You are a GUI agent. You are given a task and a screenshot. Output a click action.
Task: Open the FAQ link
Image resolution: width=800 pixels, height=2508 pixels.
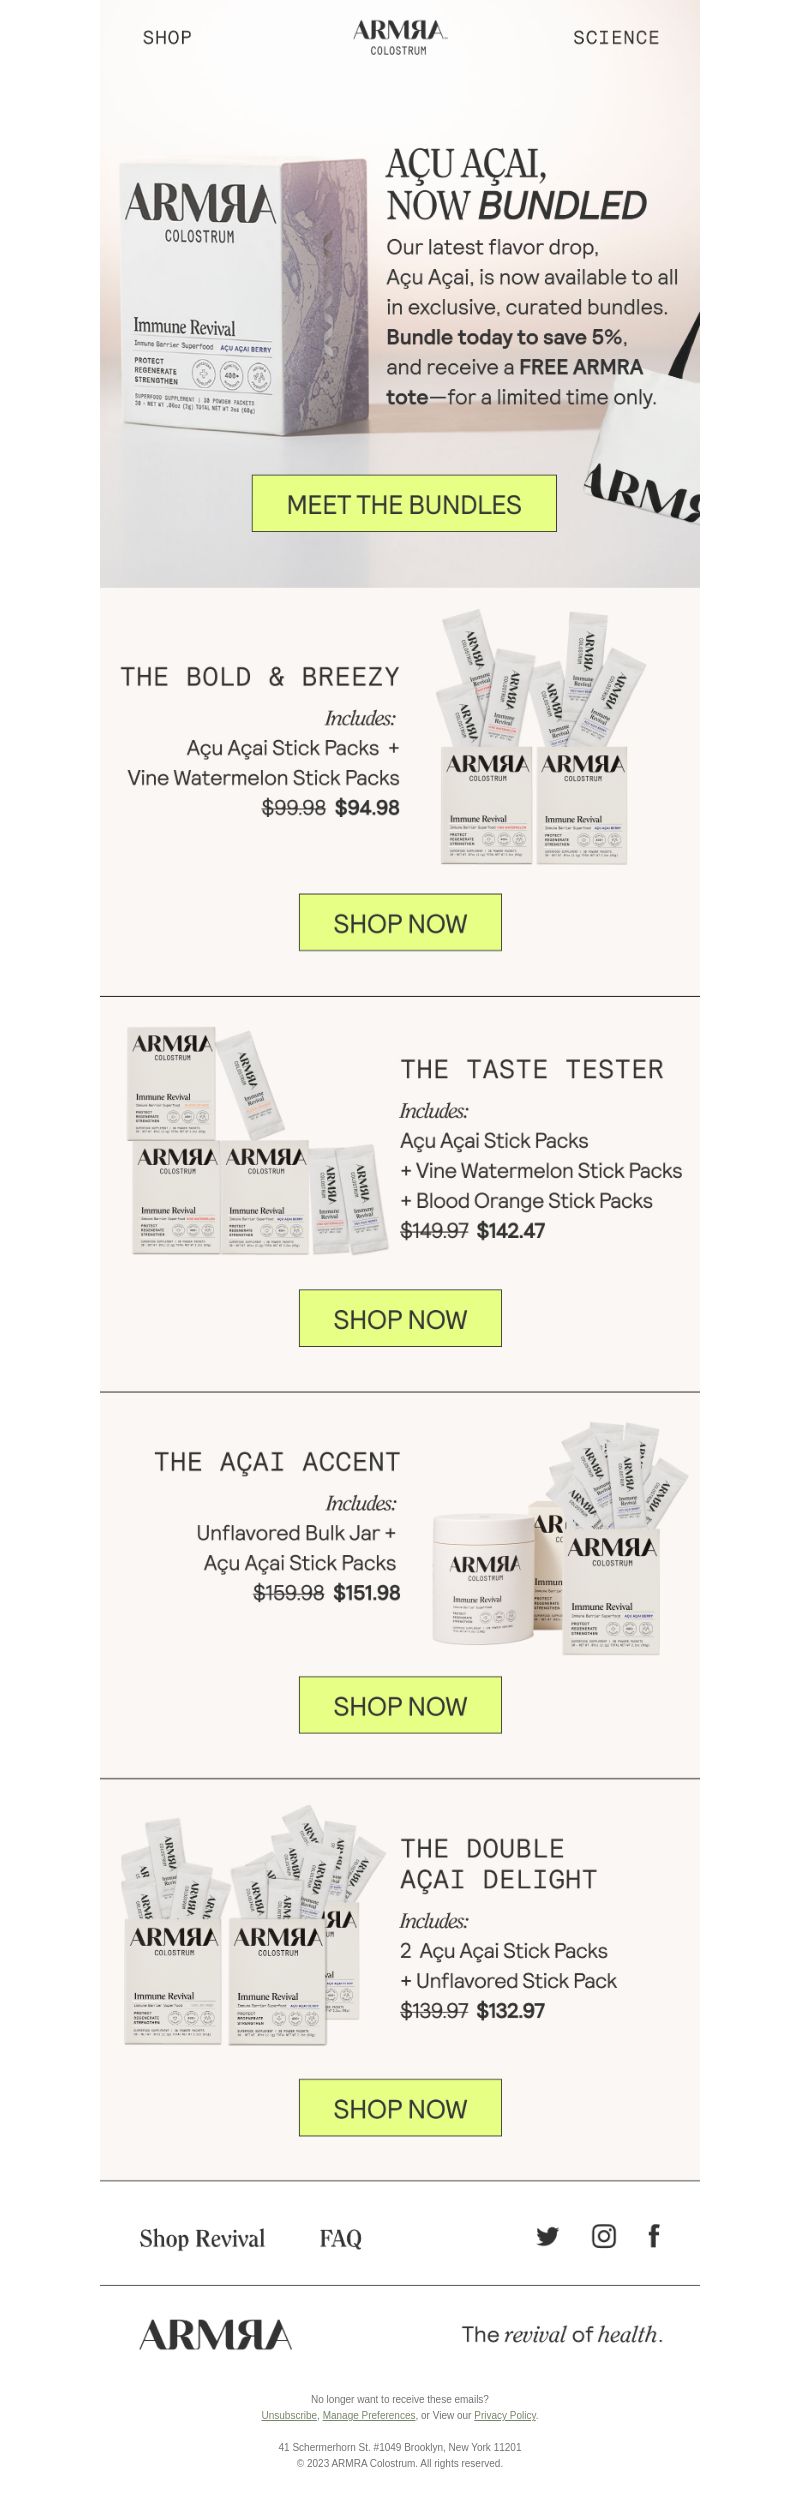tap(340, 2238)
